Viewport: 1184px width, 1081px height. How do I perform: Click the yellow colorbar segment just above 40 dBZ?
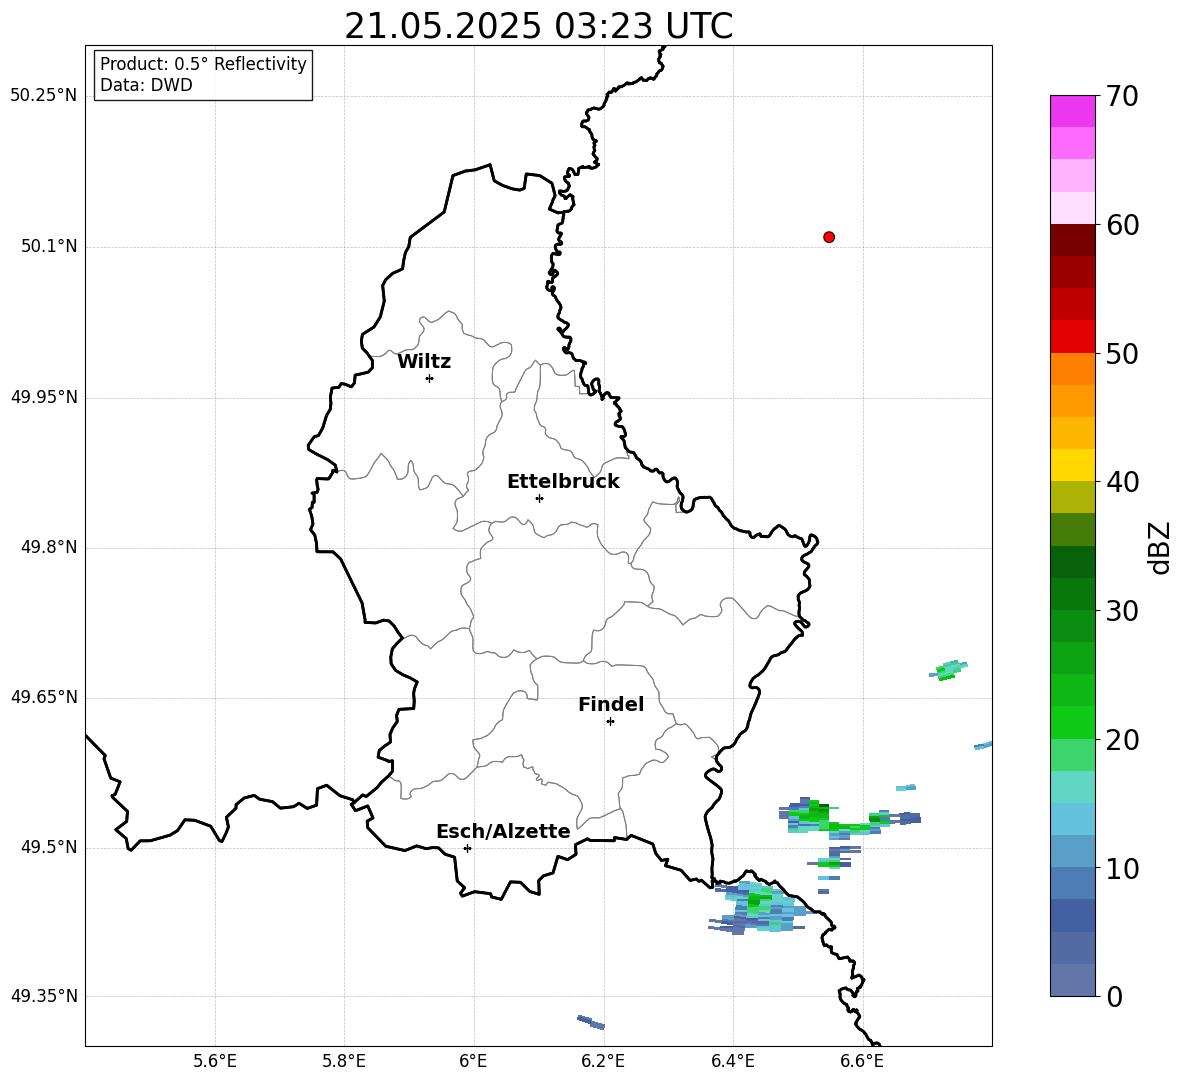1073,465
